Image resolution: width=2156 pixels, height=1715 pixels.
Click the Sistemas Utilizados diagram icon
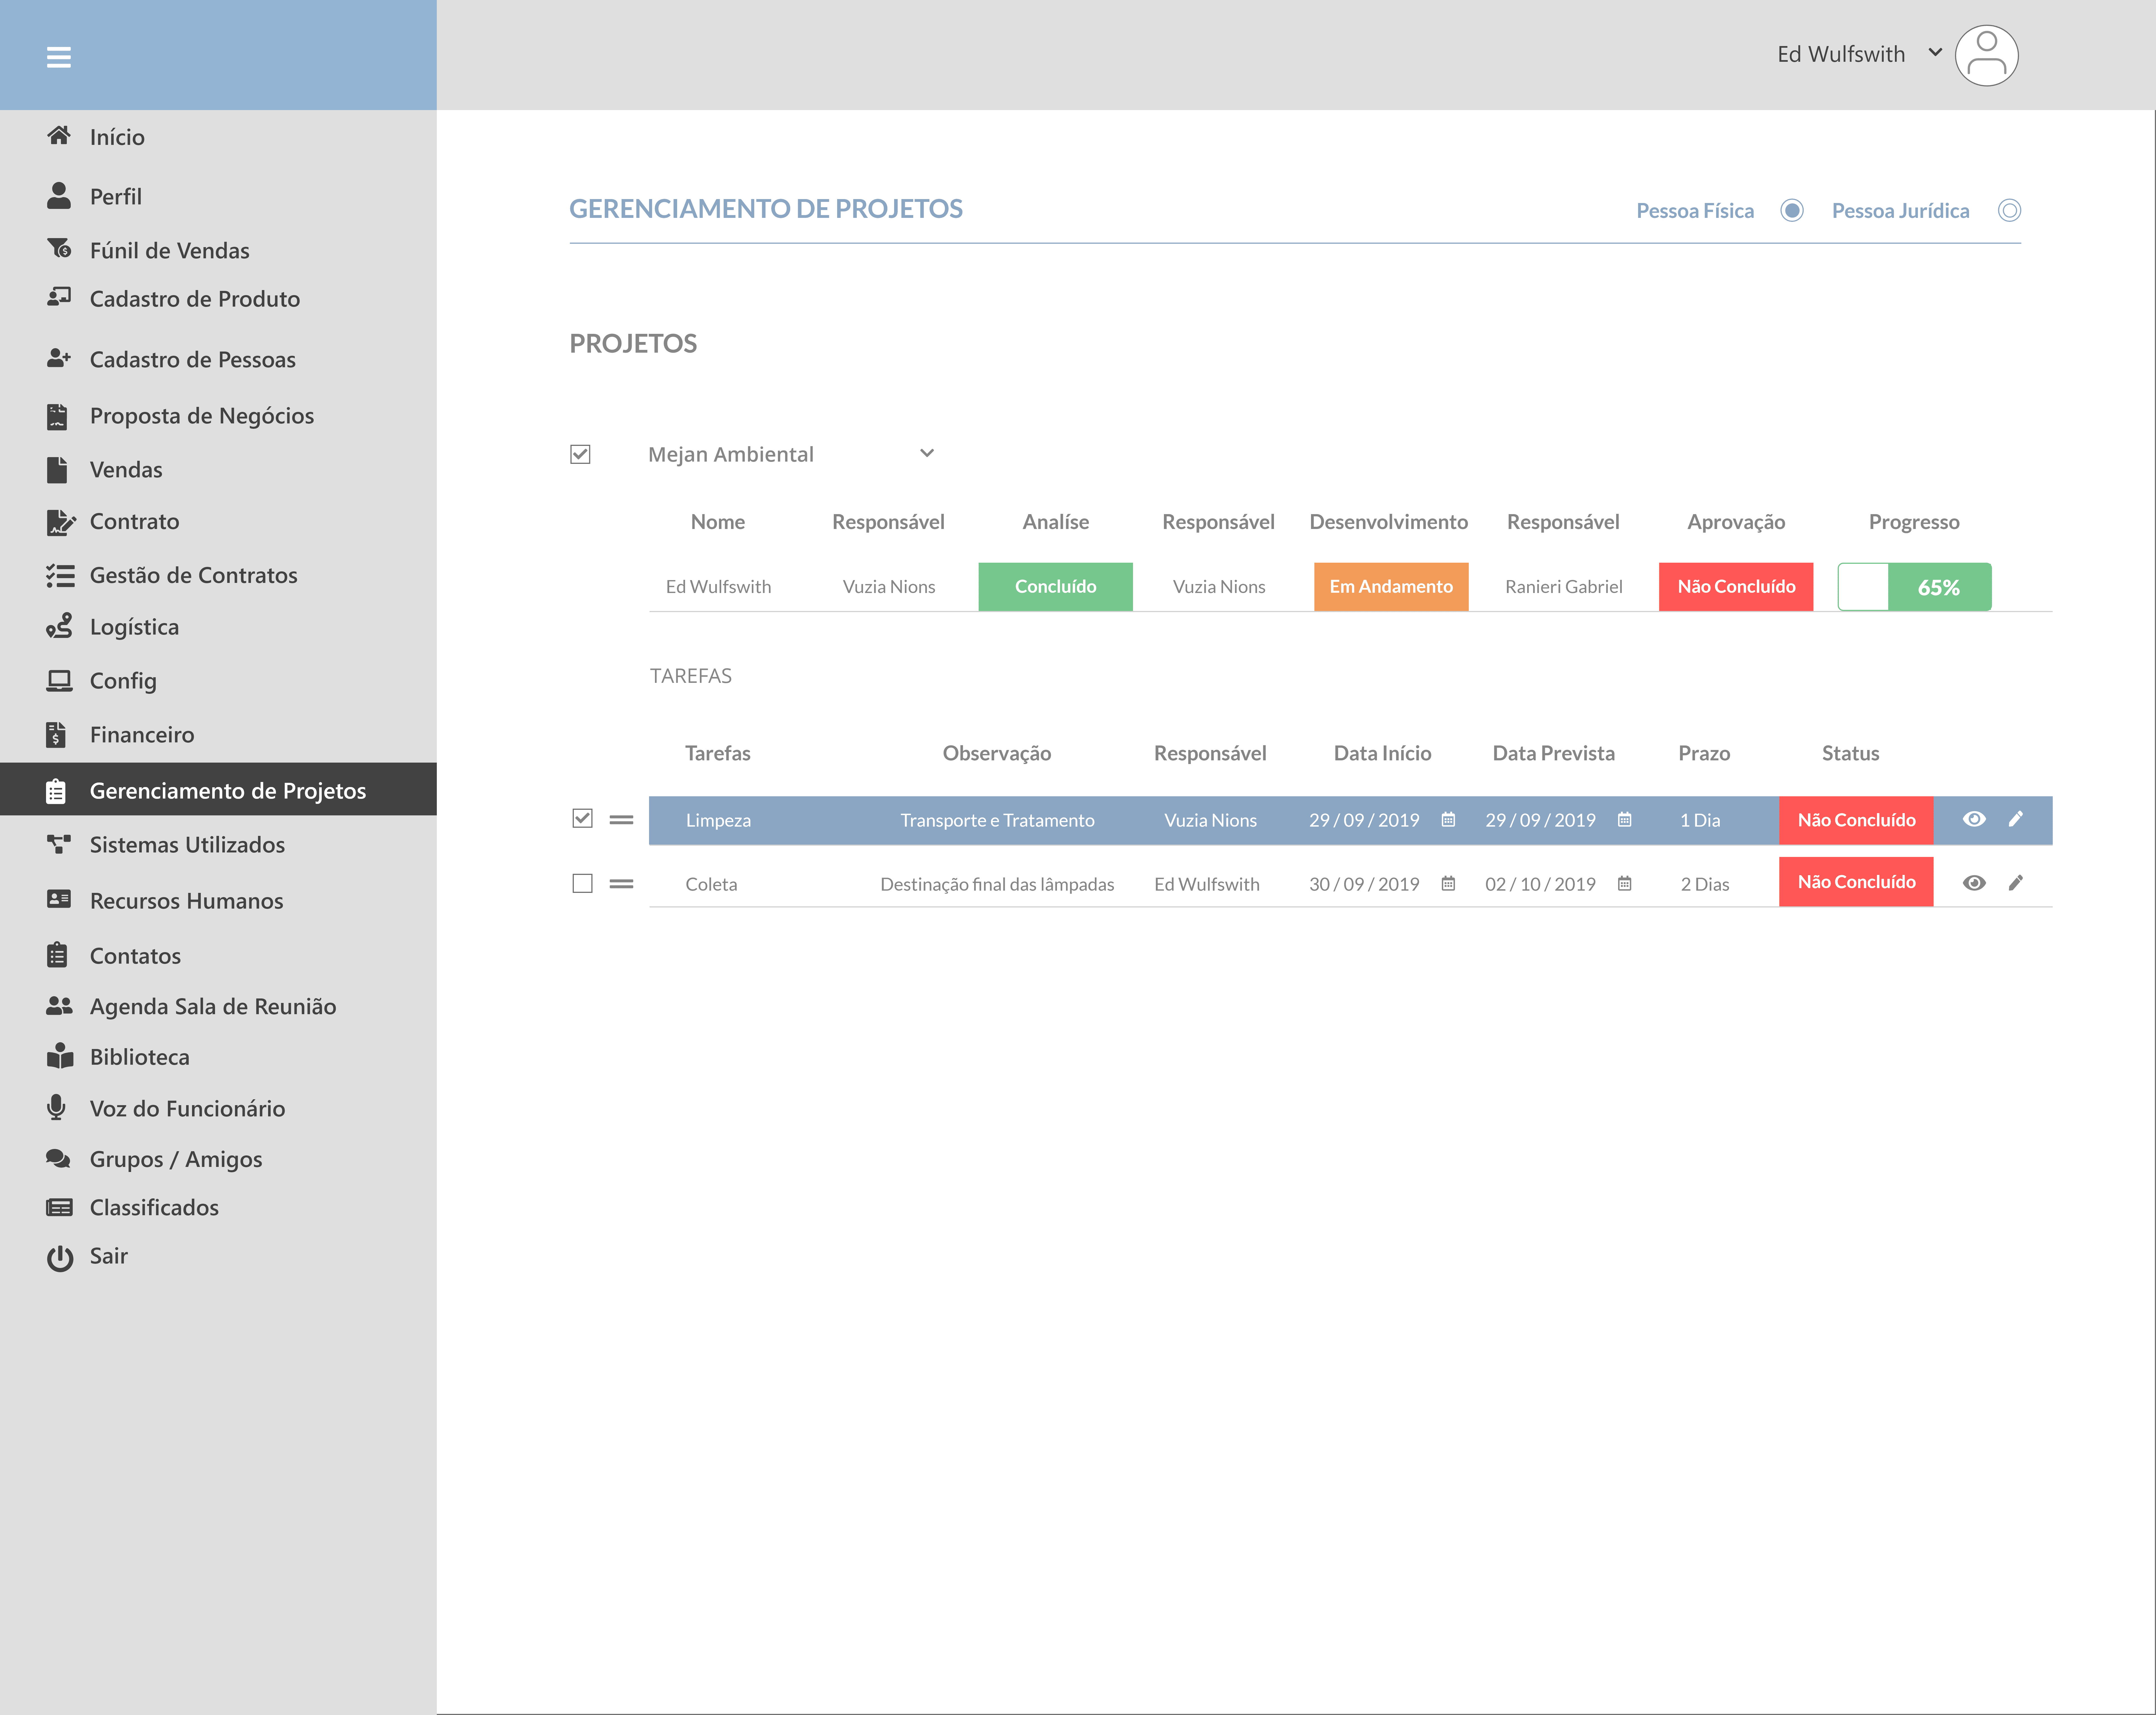(59, 844)
